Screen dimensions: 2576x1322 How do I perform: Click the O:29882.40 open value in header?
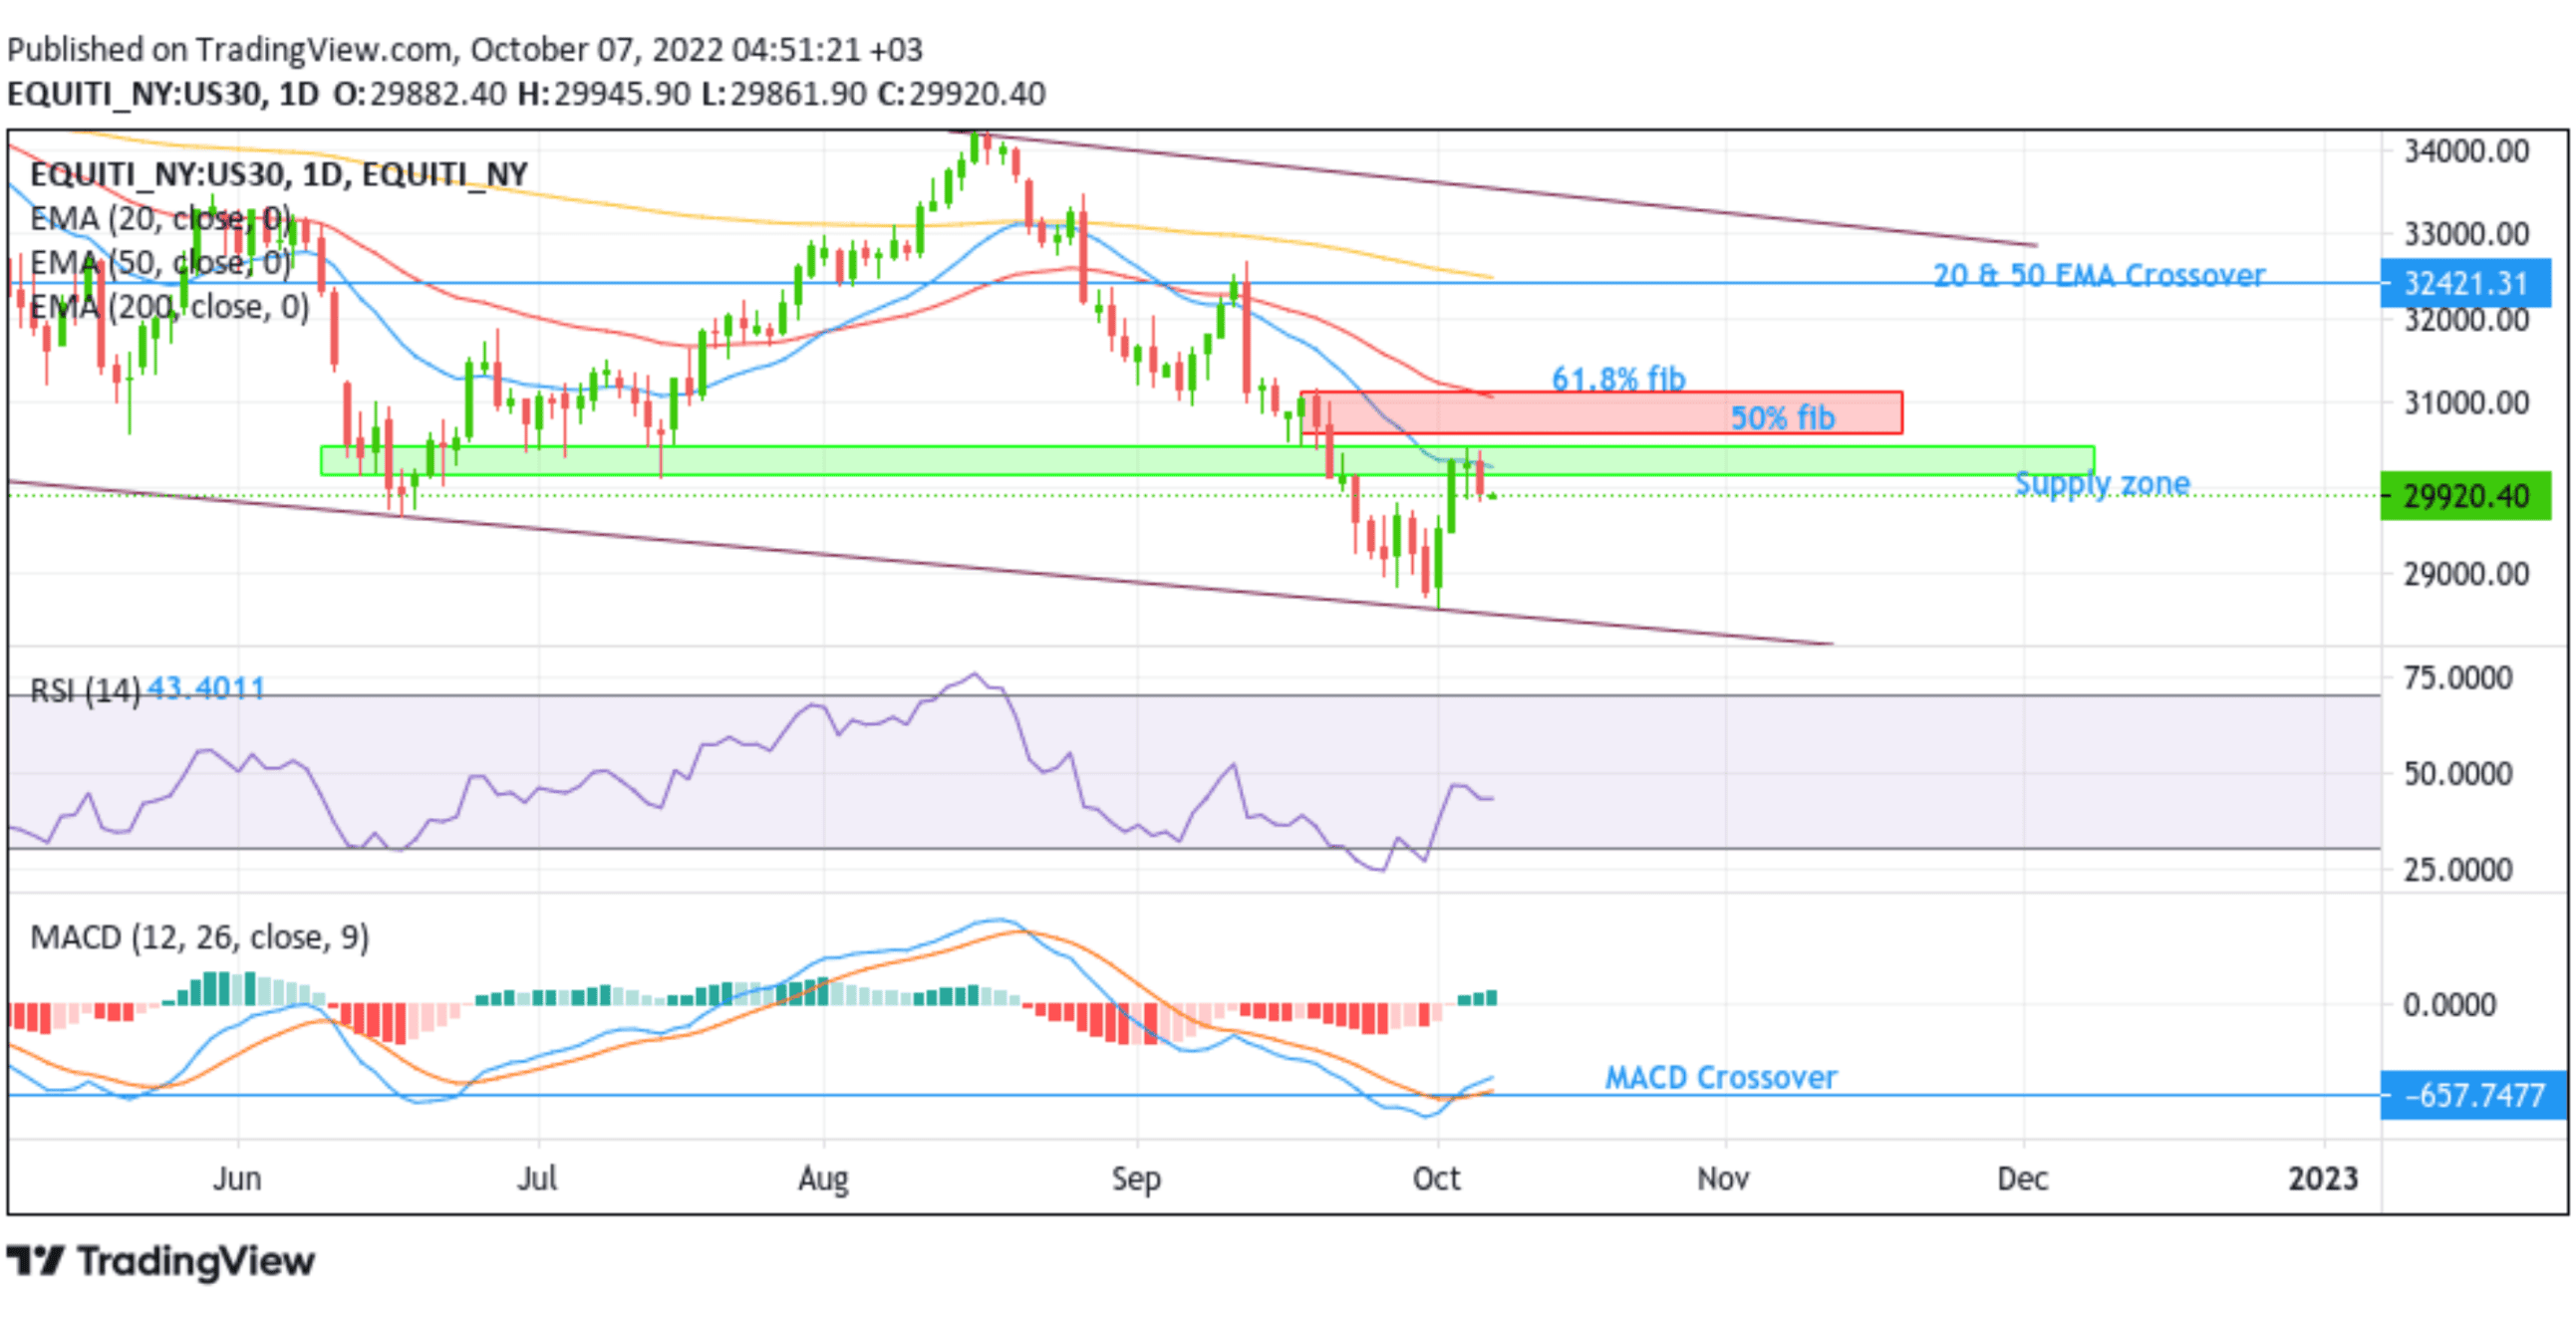coord(420,94)
